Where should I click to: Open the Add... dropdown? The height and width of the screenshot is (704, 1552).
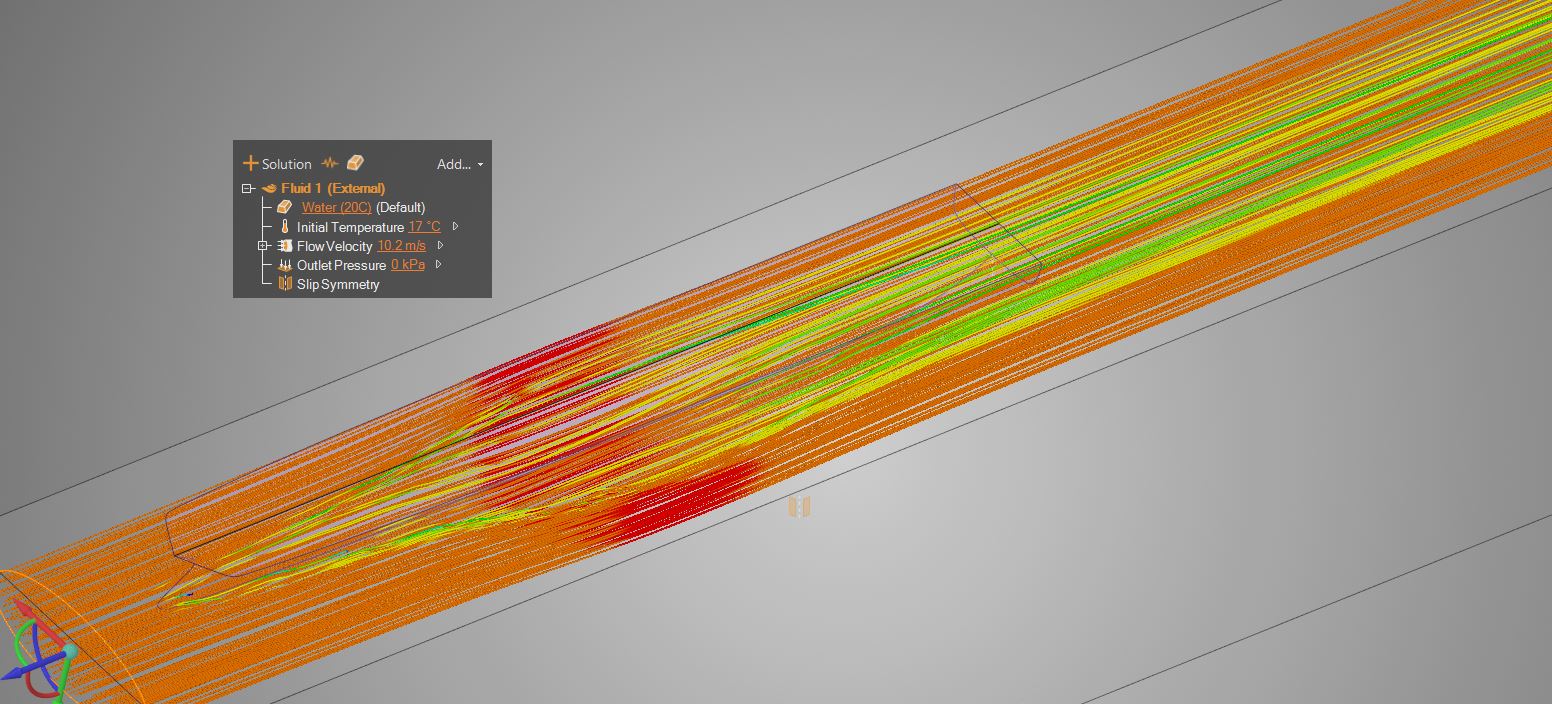pyautogui.click(x=460, y=164)
